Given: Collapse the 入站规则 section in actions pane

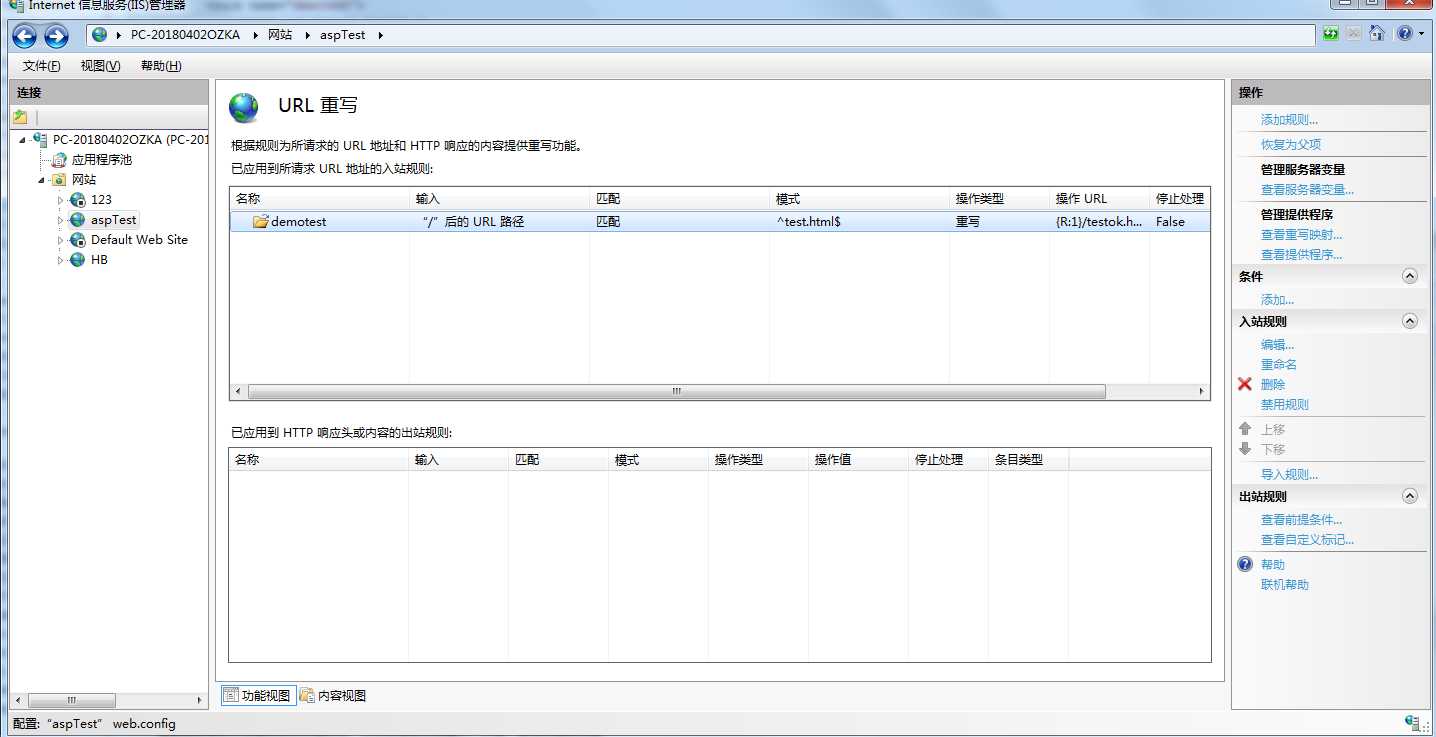Looking at the screenshot, I should pos(1410,321).
